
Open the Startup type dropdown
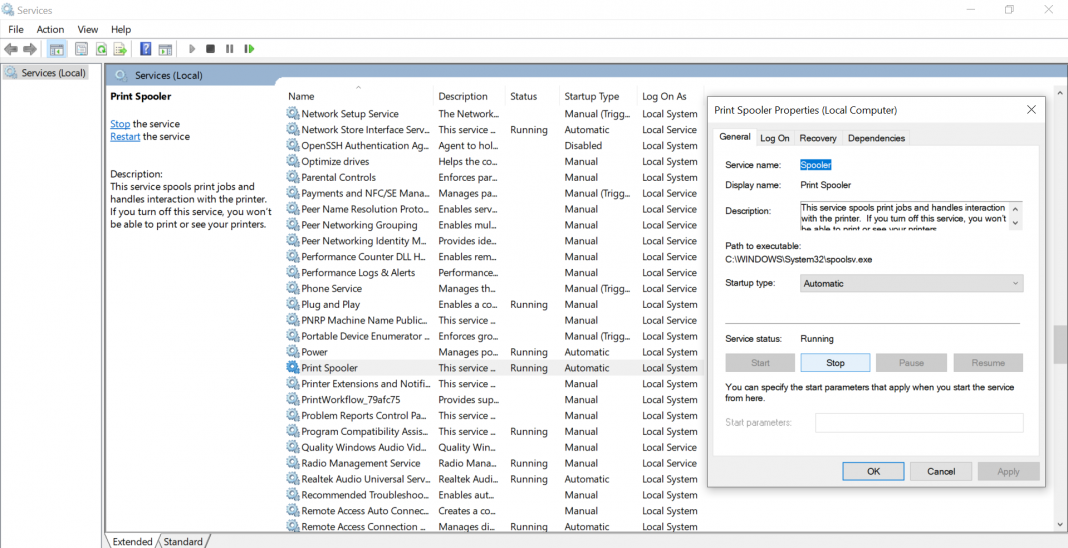click(x=911, y=284)
